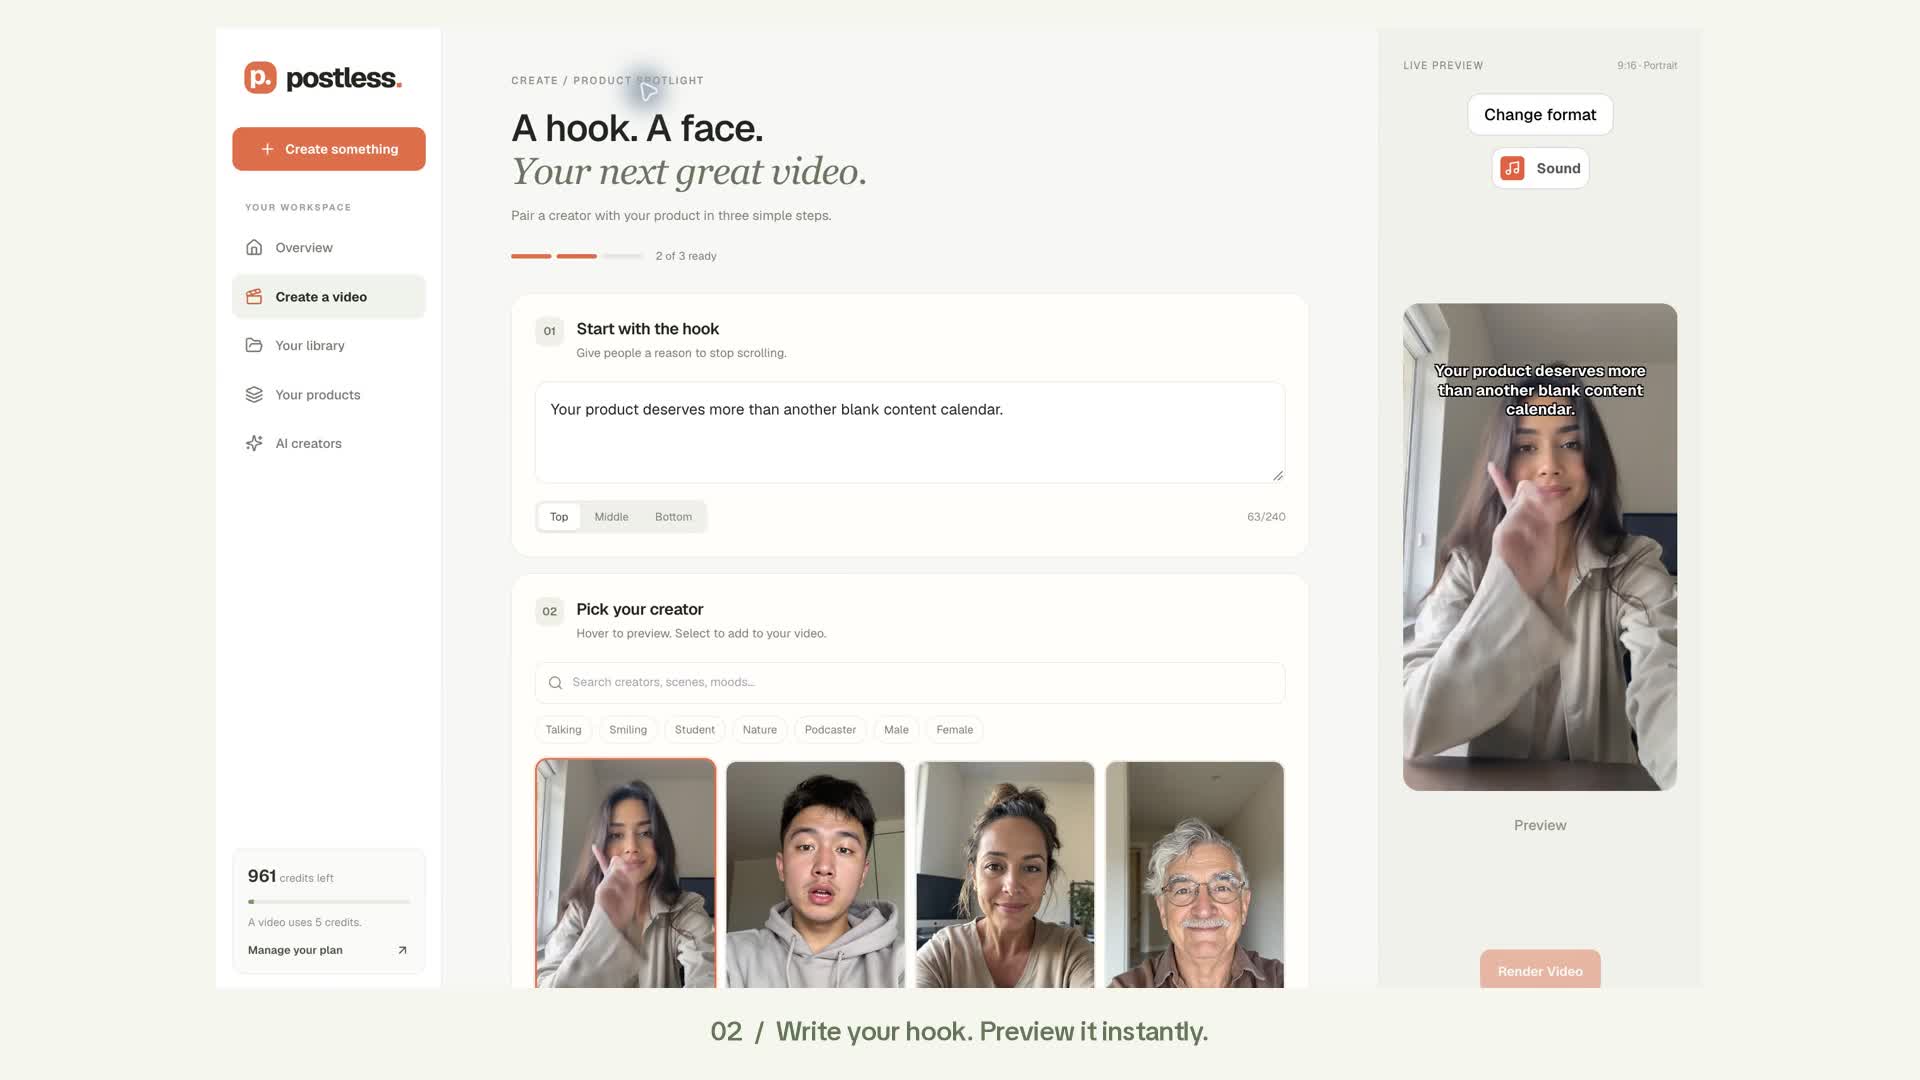Click the Render Video button
Screen dimensions: 1920x1080
[x=1540, y=969]
